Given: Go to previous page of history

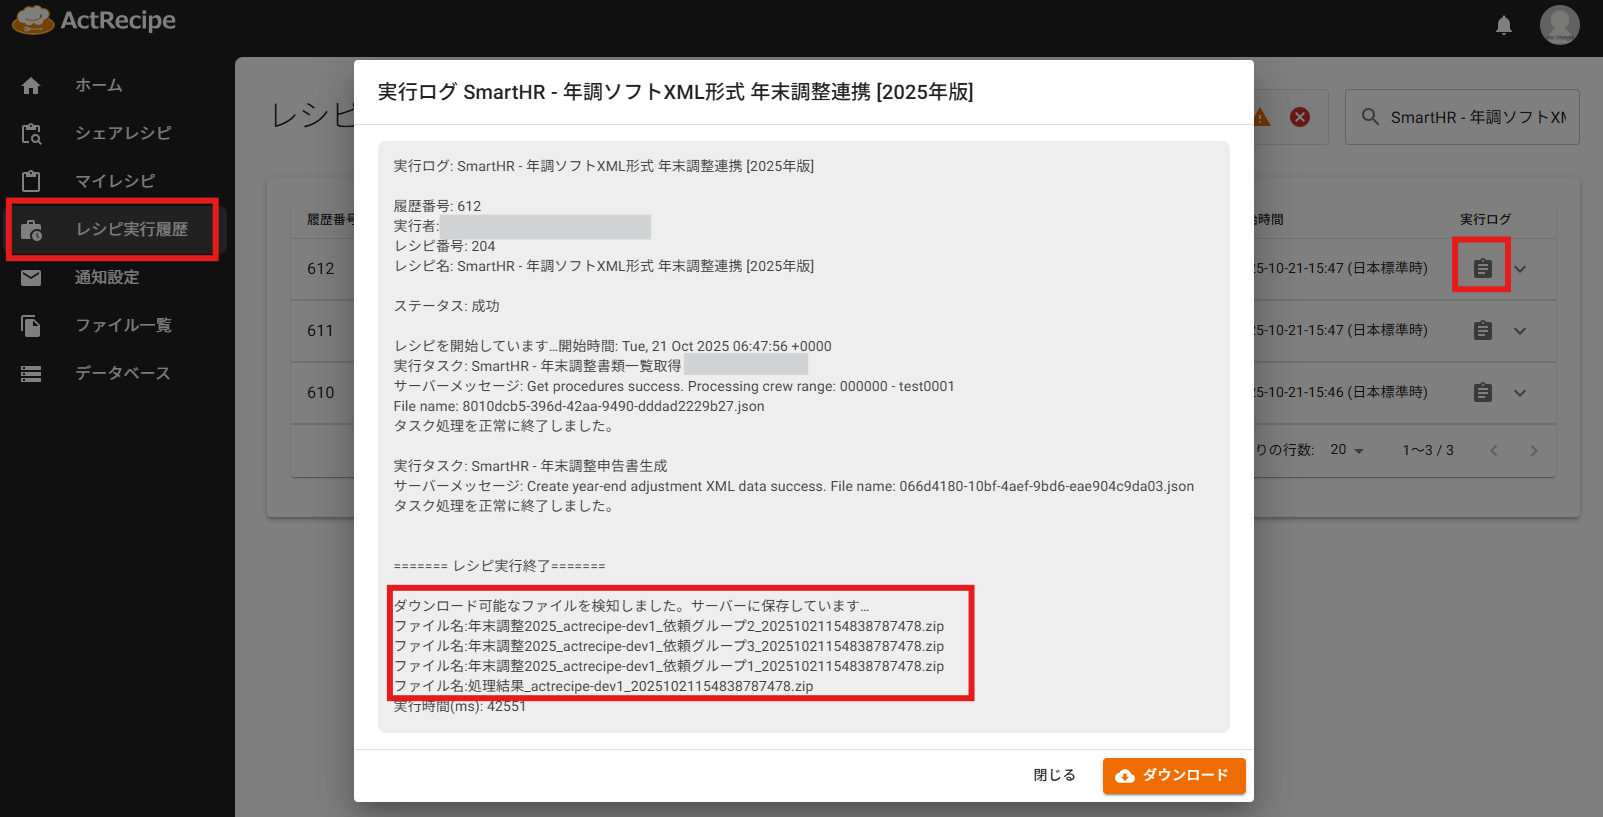Looking at the screenshot, I should click(x=1494, y=450).
